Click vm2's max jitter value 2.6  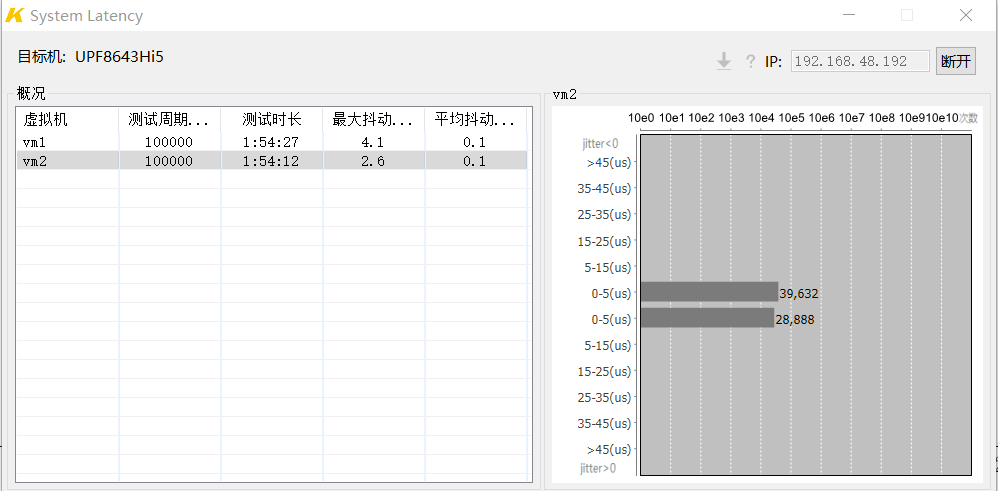(x=372, y=161)
